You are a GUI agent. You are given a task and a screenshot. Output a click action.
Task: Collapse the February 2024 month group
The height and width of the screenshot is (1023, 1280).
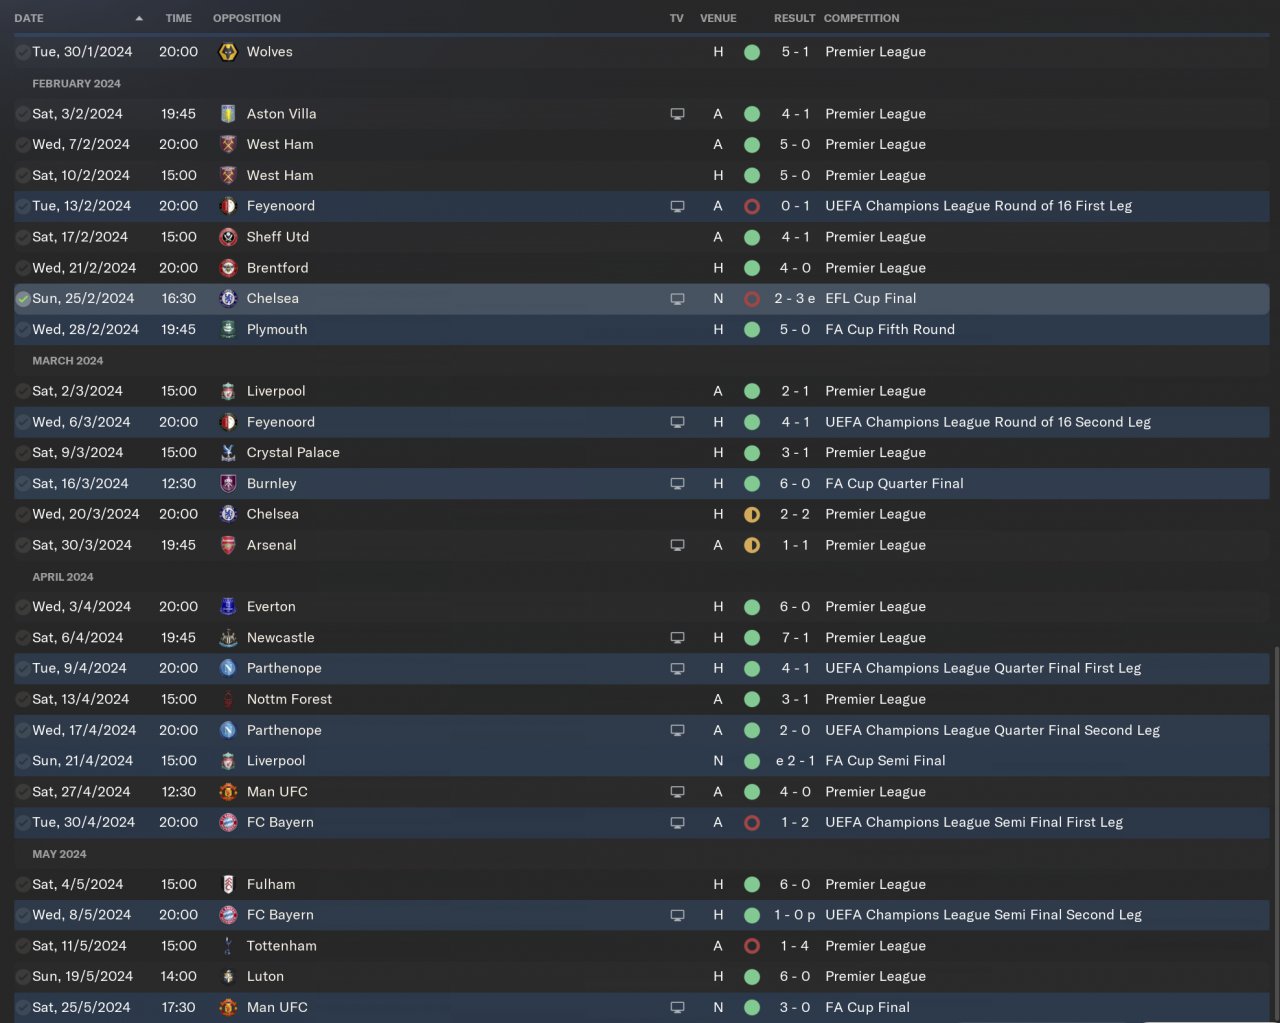click(x=76, y=83)
